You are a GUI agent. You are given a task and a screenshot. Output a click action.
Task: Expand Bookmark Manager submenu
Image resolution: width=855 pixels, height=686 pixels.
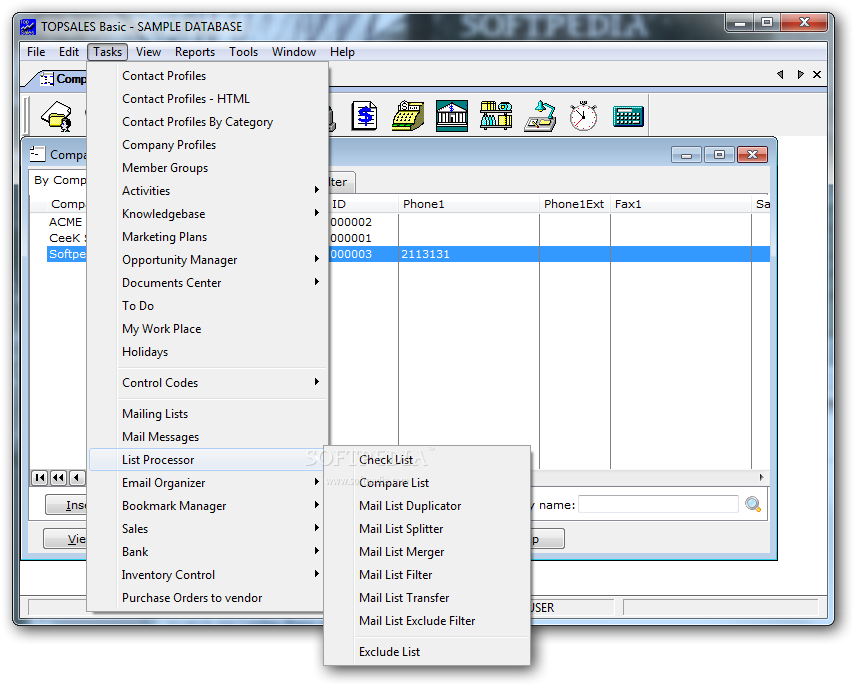[208, 506]
